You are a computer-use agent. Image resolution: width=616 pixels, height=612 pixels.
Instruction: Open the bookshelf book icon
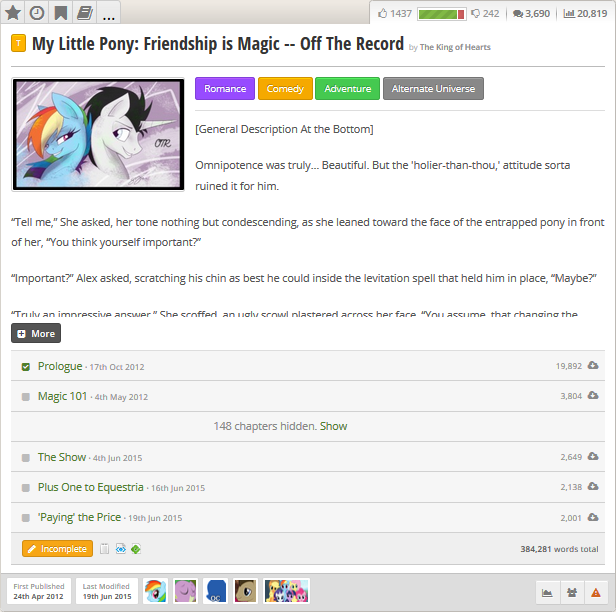coord(84,13)
